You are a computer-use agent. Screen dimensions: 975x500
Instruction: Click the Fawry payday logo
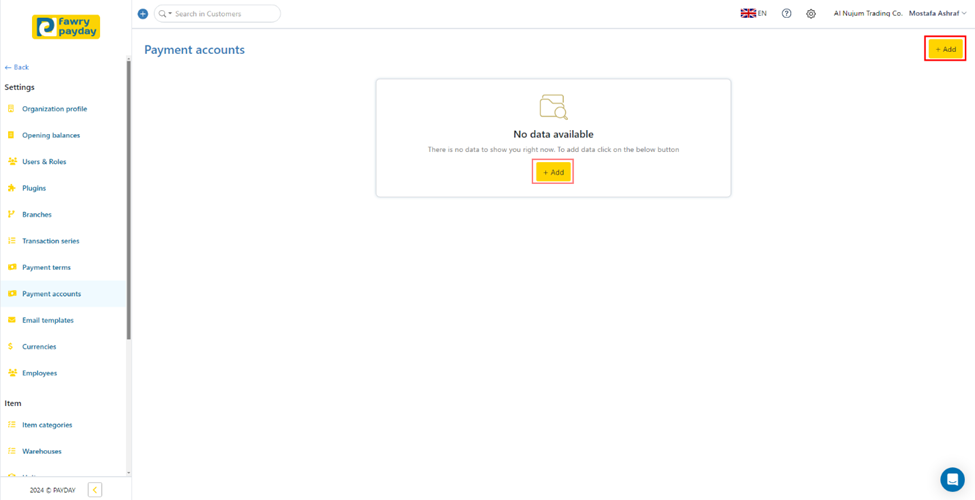66,27
